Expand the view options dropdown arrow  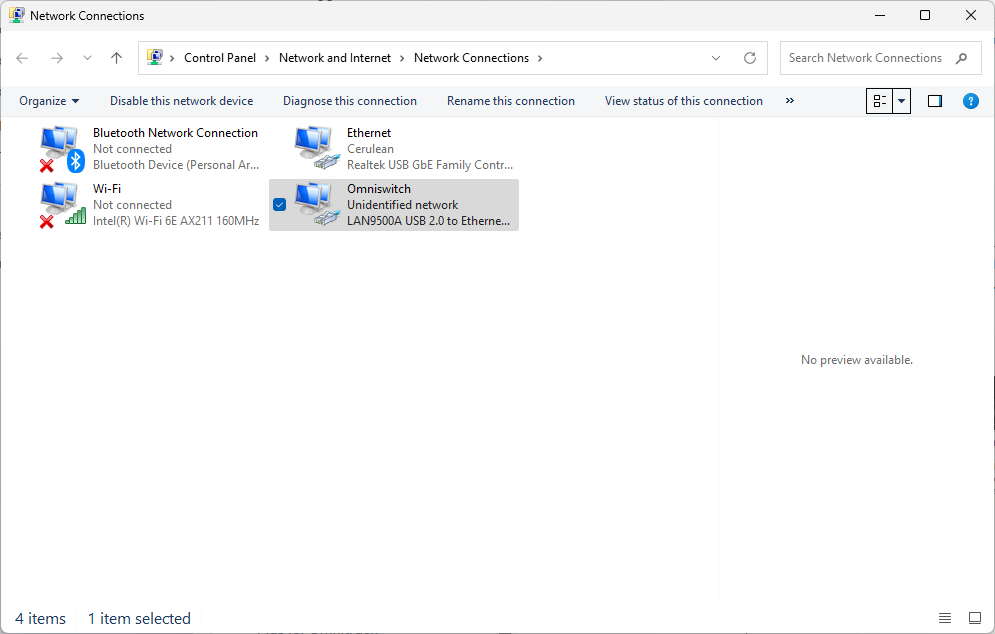[x=901, y=101]
